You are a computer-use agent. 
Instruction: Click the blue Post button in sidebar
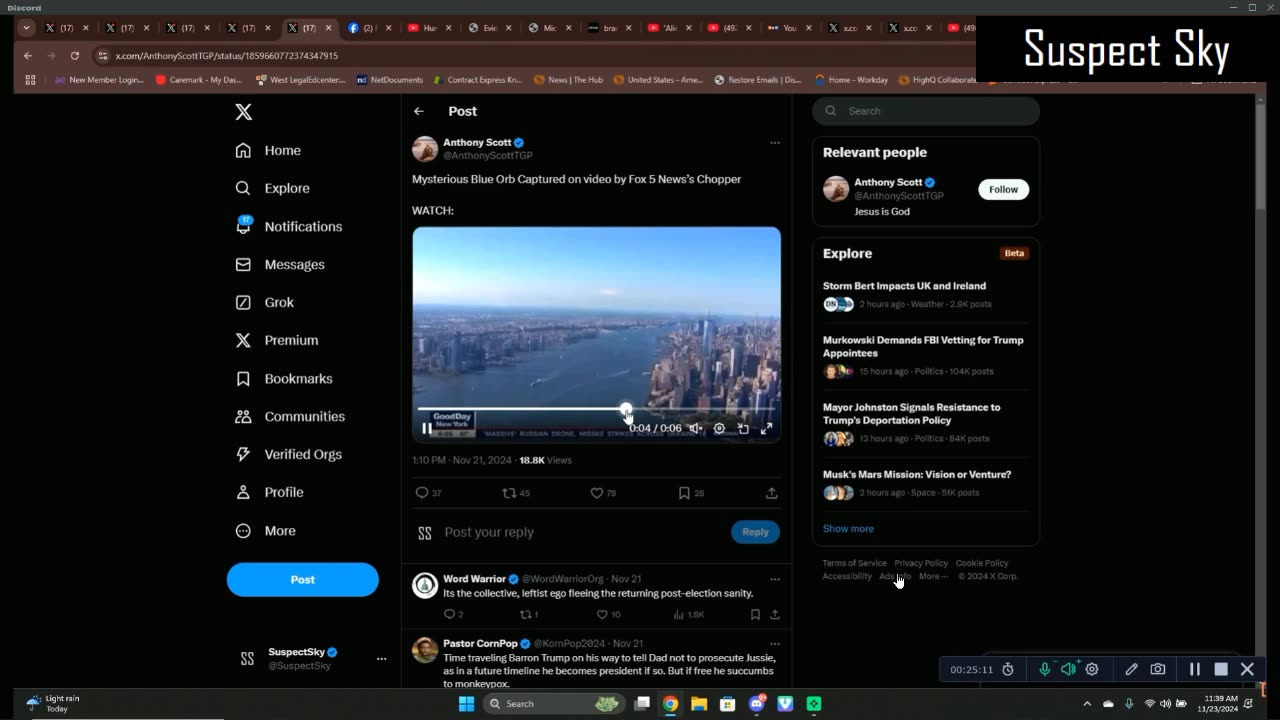302,579
